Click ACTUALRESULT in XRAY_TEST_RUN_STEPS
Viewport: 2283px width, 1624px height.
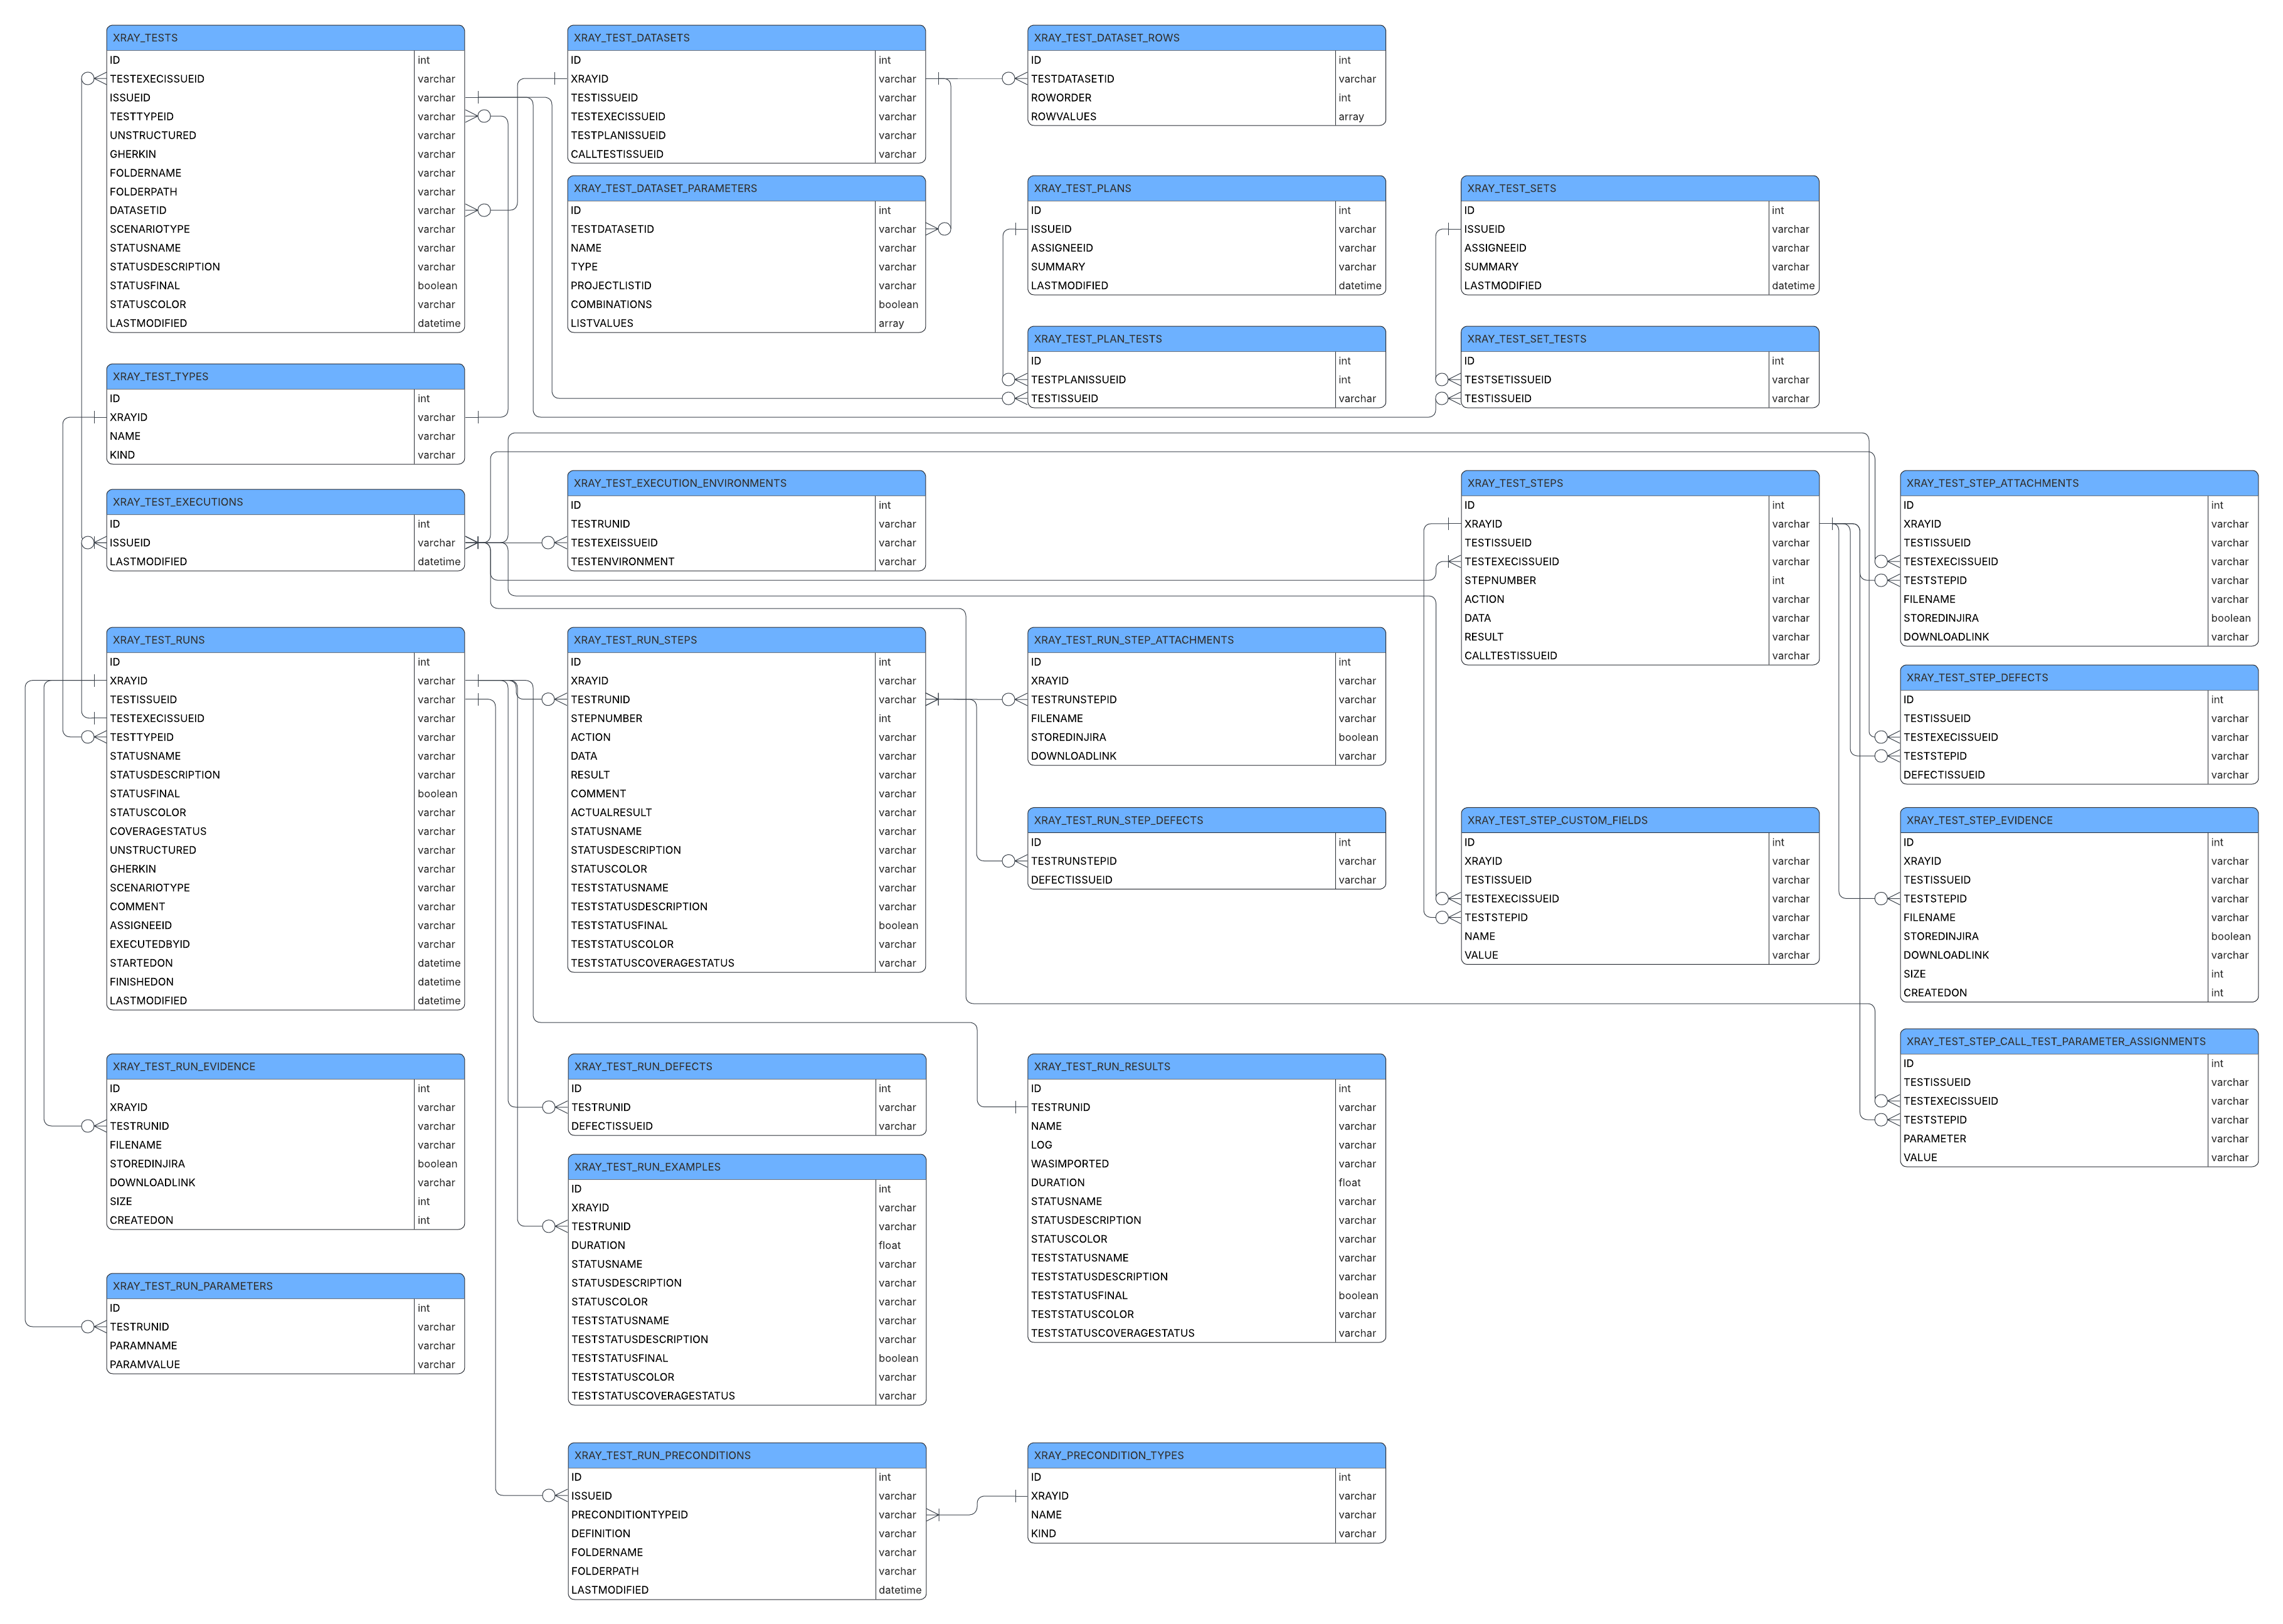[746, 812]
